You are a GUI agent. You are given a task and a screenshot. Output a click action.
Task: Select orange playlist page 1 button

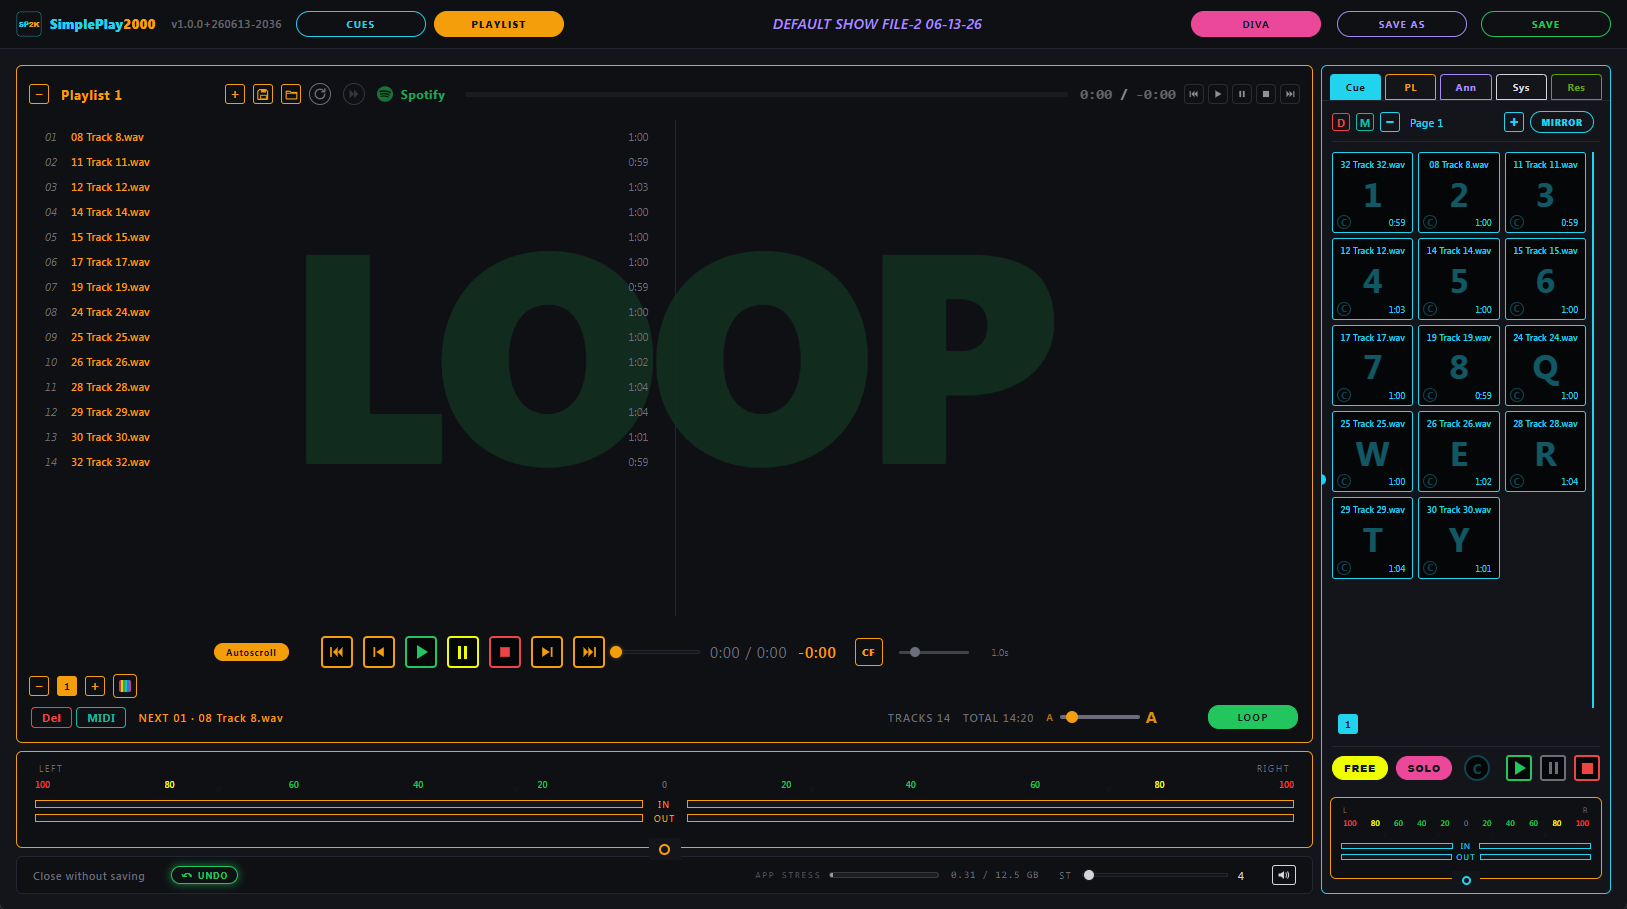coord(67,686)
